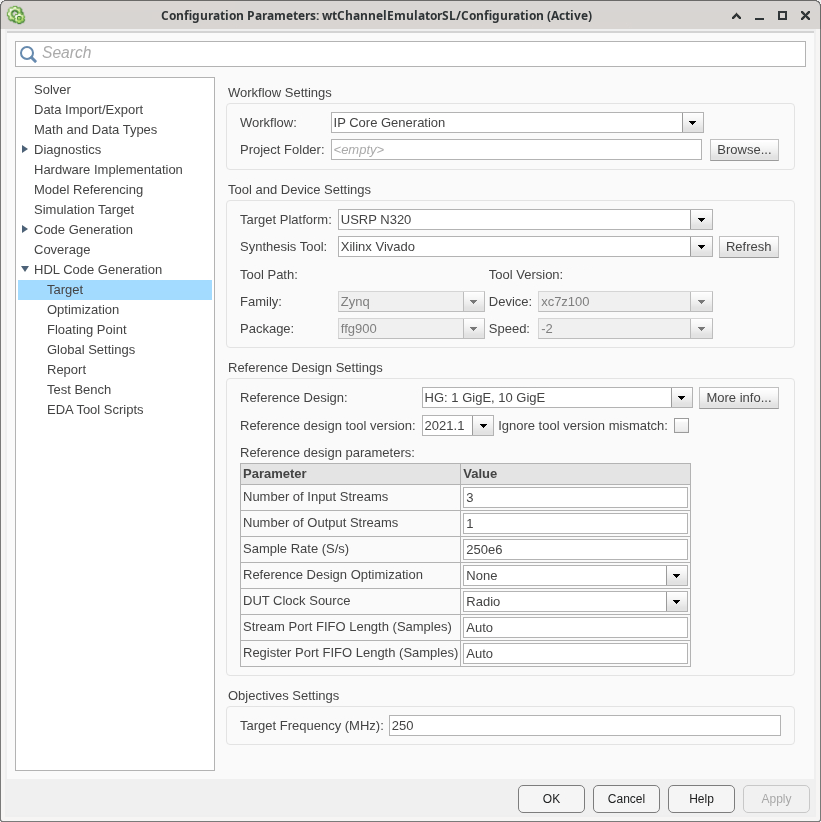Click the Apply button
Image resolution: width=821 pixels, height=822 pixels.
776,798
